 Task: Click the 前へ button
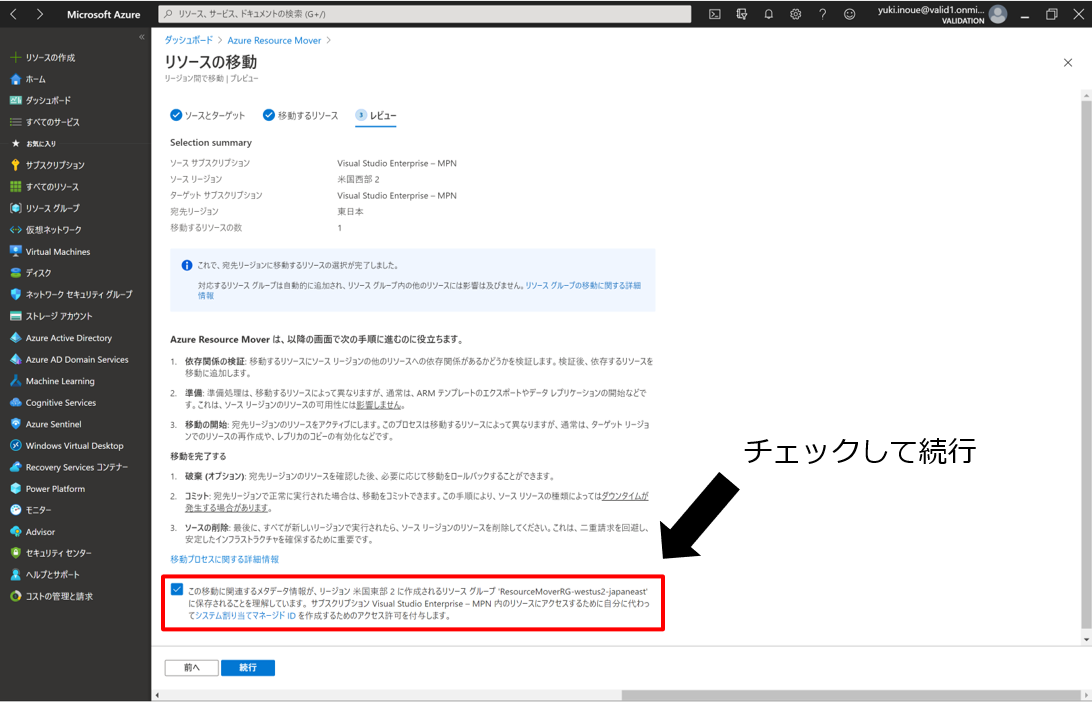tap(192, 668)
